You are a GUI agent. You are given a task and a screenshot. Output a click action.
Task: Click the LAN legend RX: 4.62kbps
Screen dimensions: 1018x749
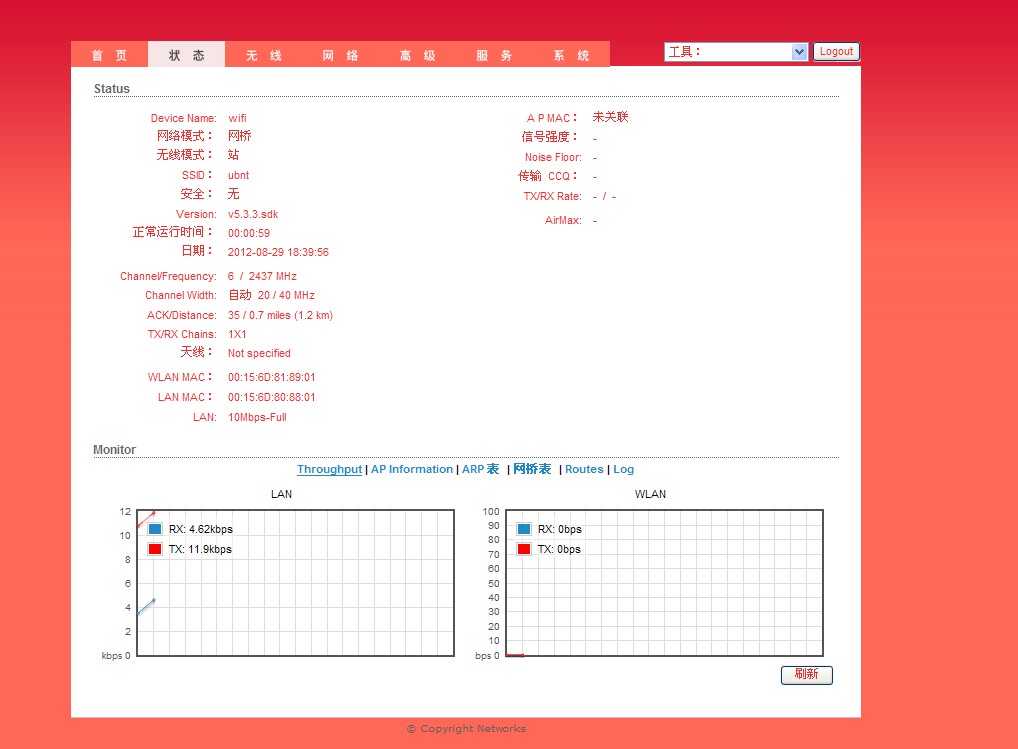(201, 529)
